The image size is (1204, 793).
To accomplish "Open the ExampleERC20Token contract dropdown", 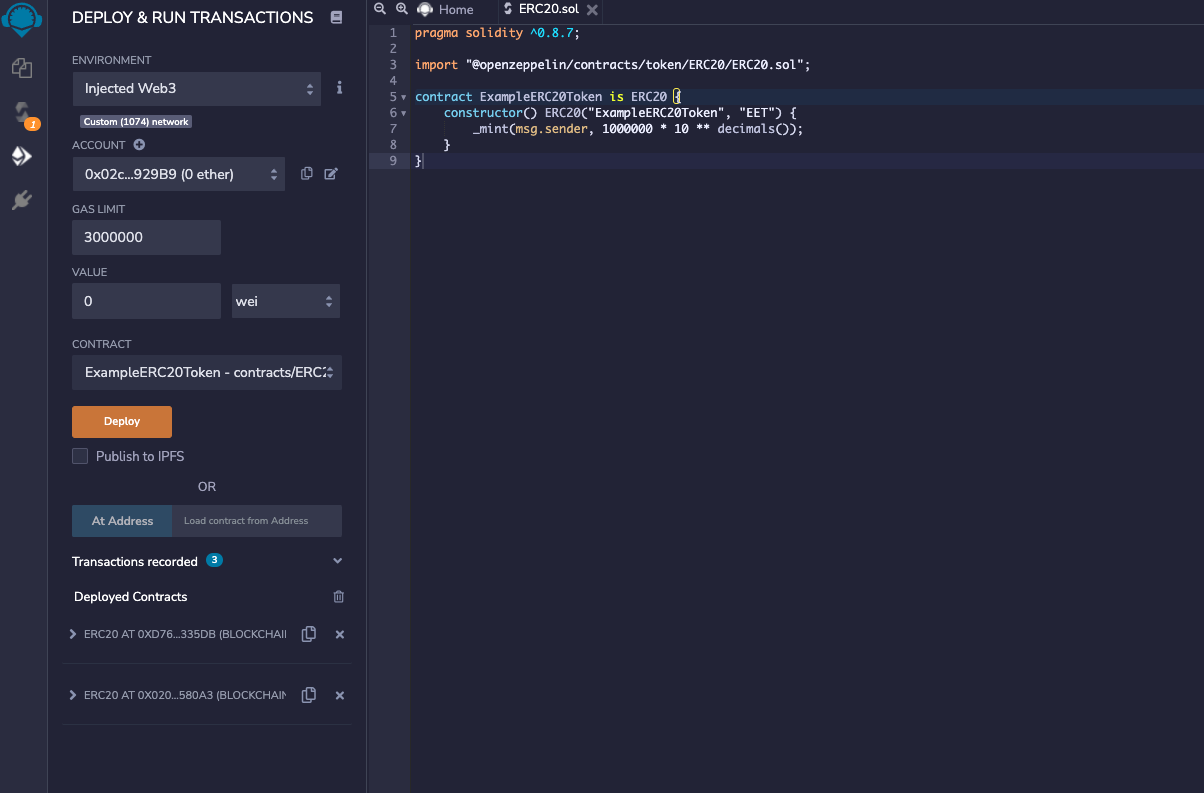I will [x=207, y=372].
